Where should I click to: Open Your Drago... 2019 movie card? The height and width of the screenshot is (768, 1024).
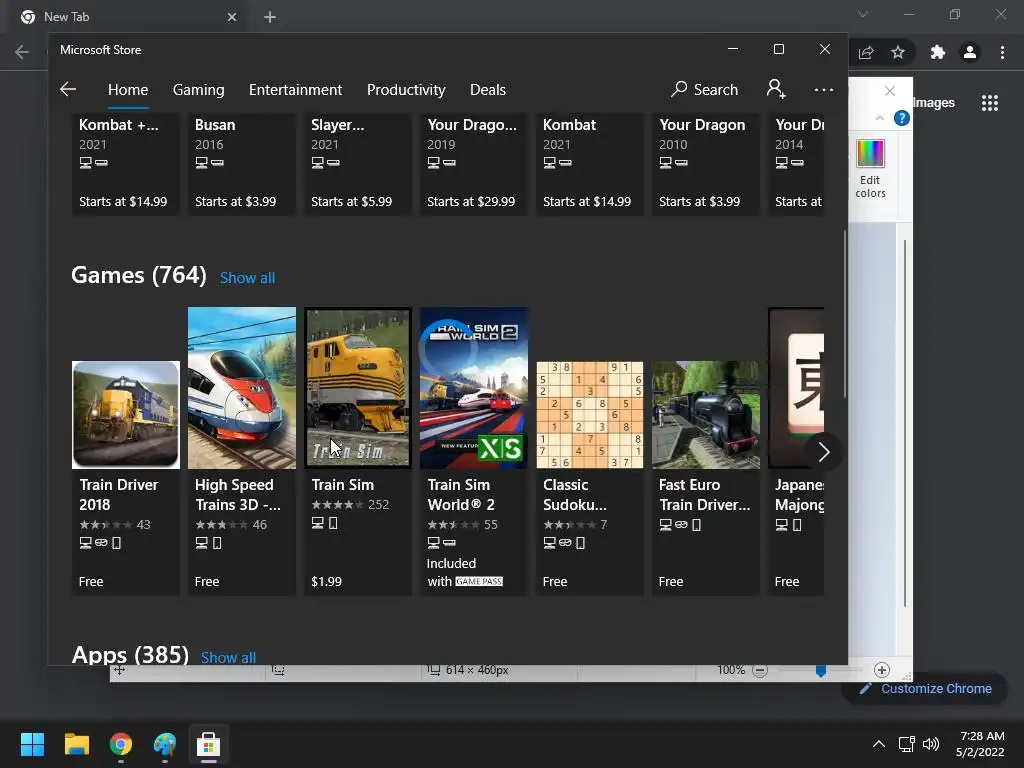(474, 164)
